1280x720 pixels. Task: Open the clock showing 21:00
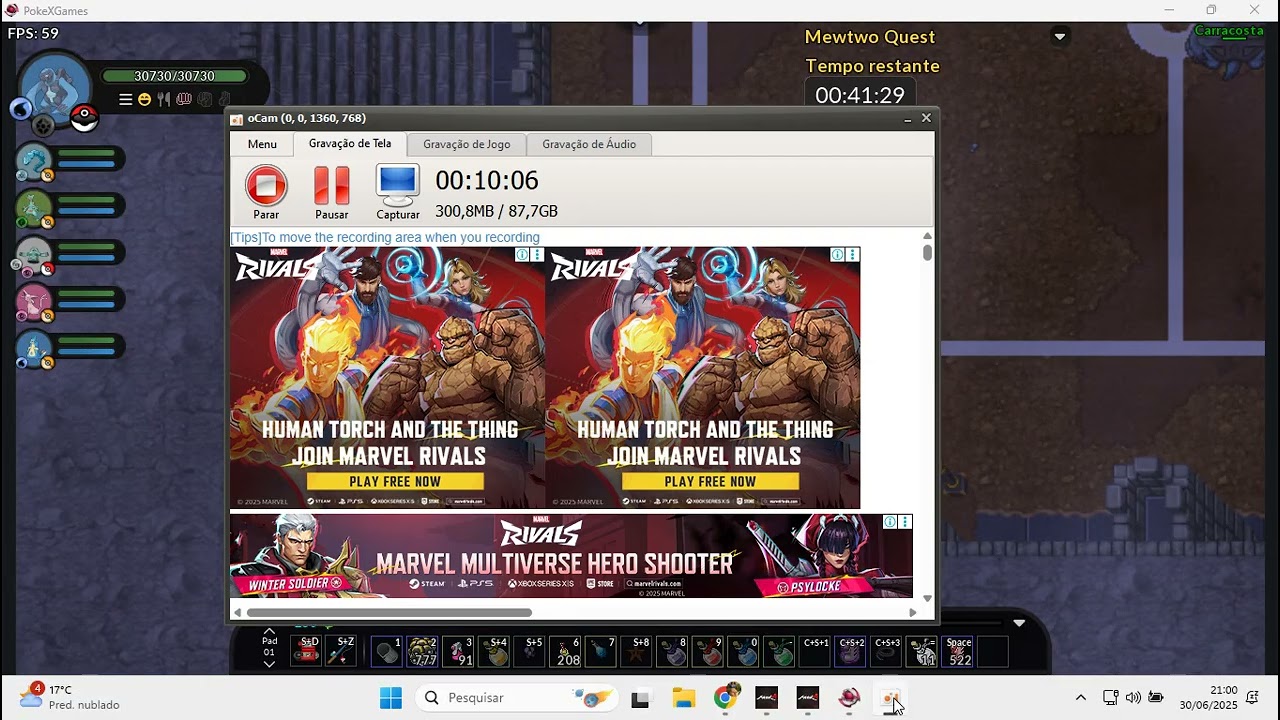(x=1208, y=697)
